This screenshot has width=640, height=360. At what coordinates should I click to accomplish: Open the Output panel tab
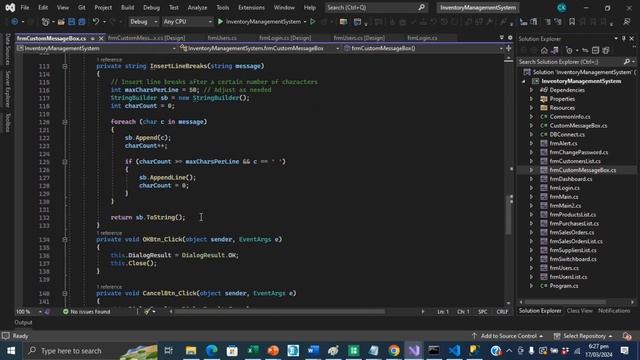tap(23, 322)
